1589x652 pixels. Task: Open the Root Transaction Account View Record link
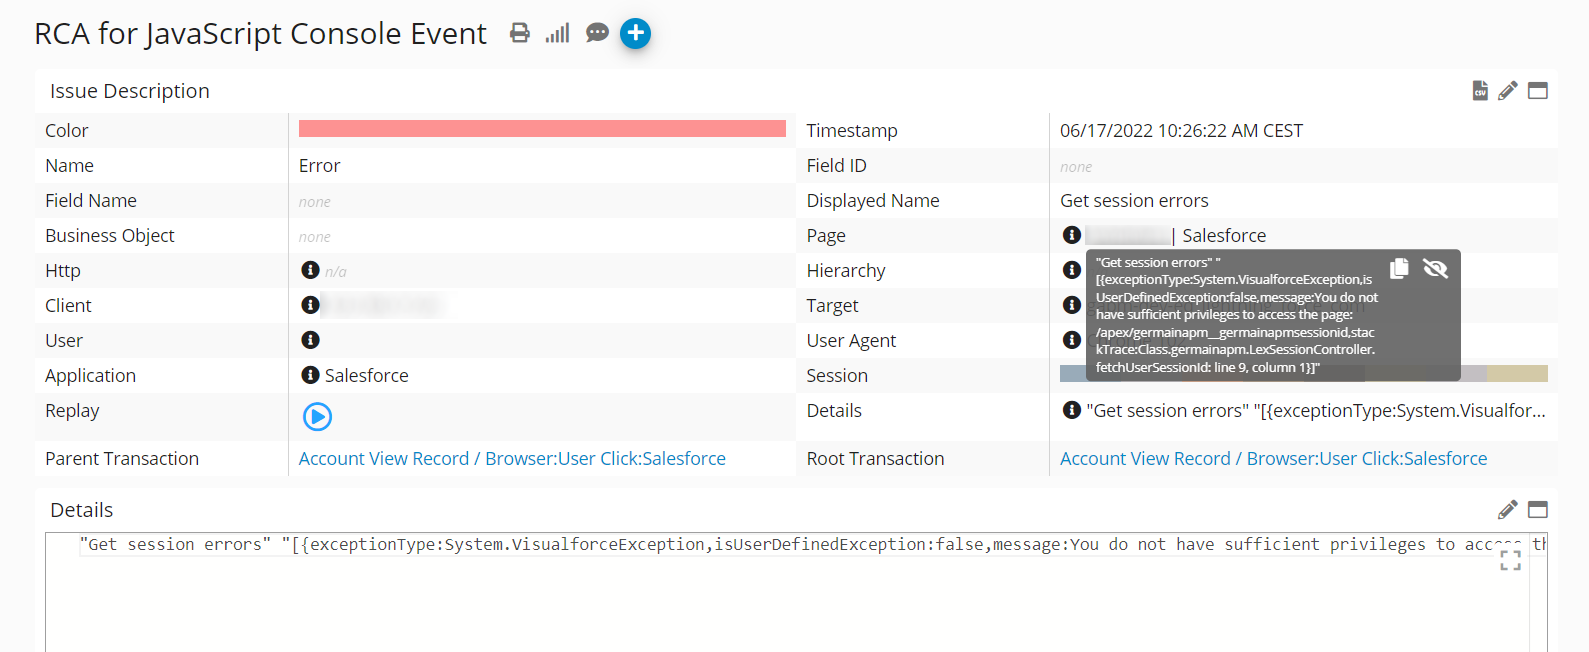point(1273,458)
